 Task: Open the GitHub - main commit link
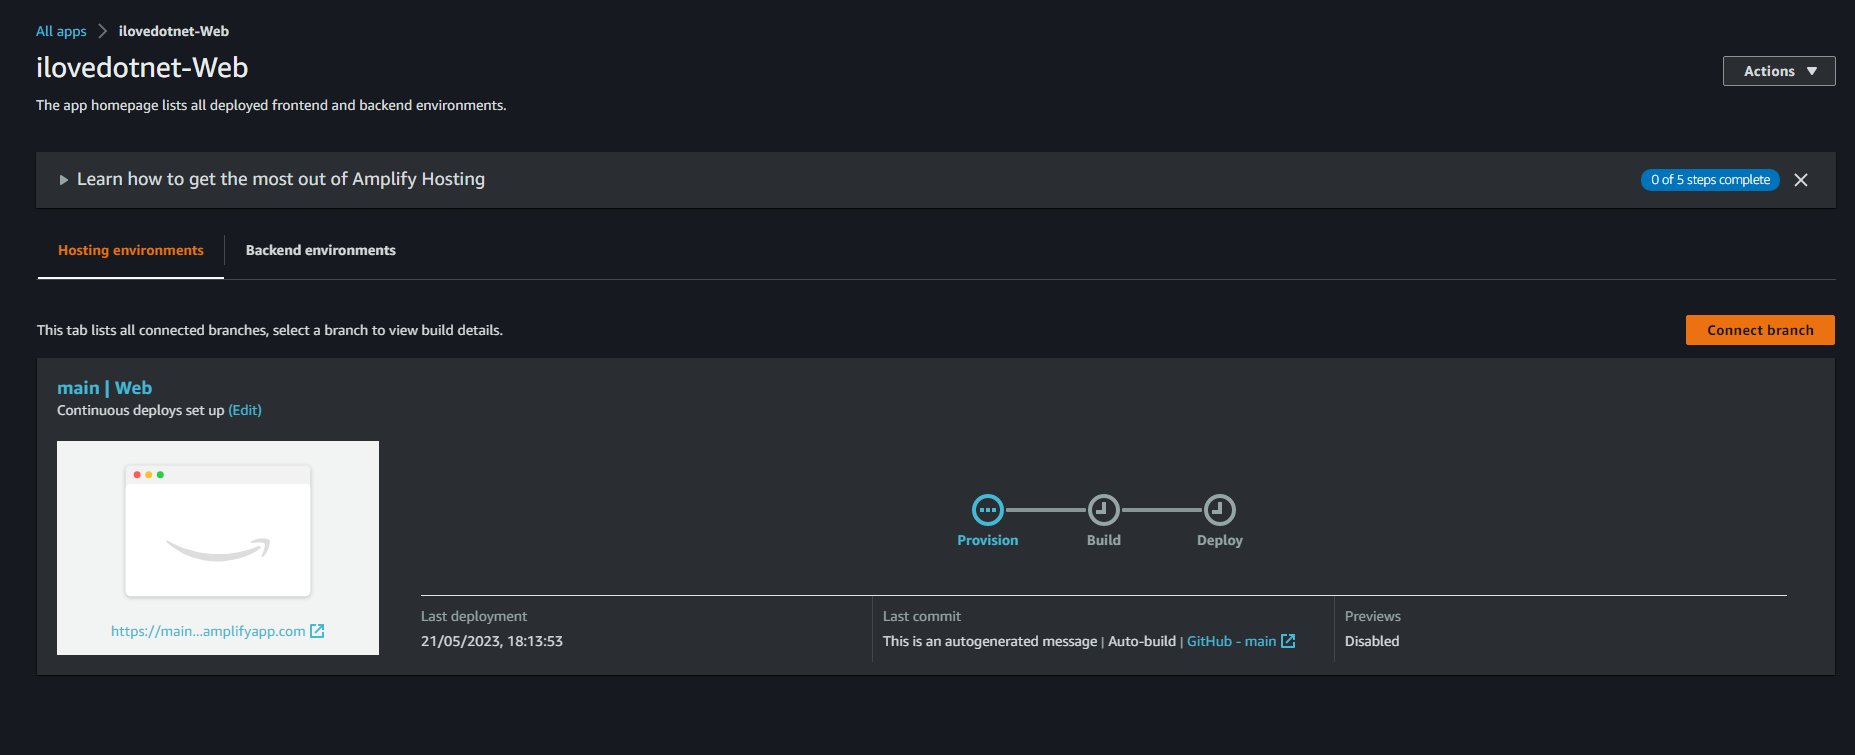(x=1231, y=641)
